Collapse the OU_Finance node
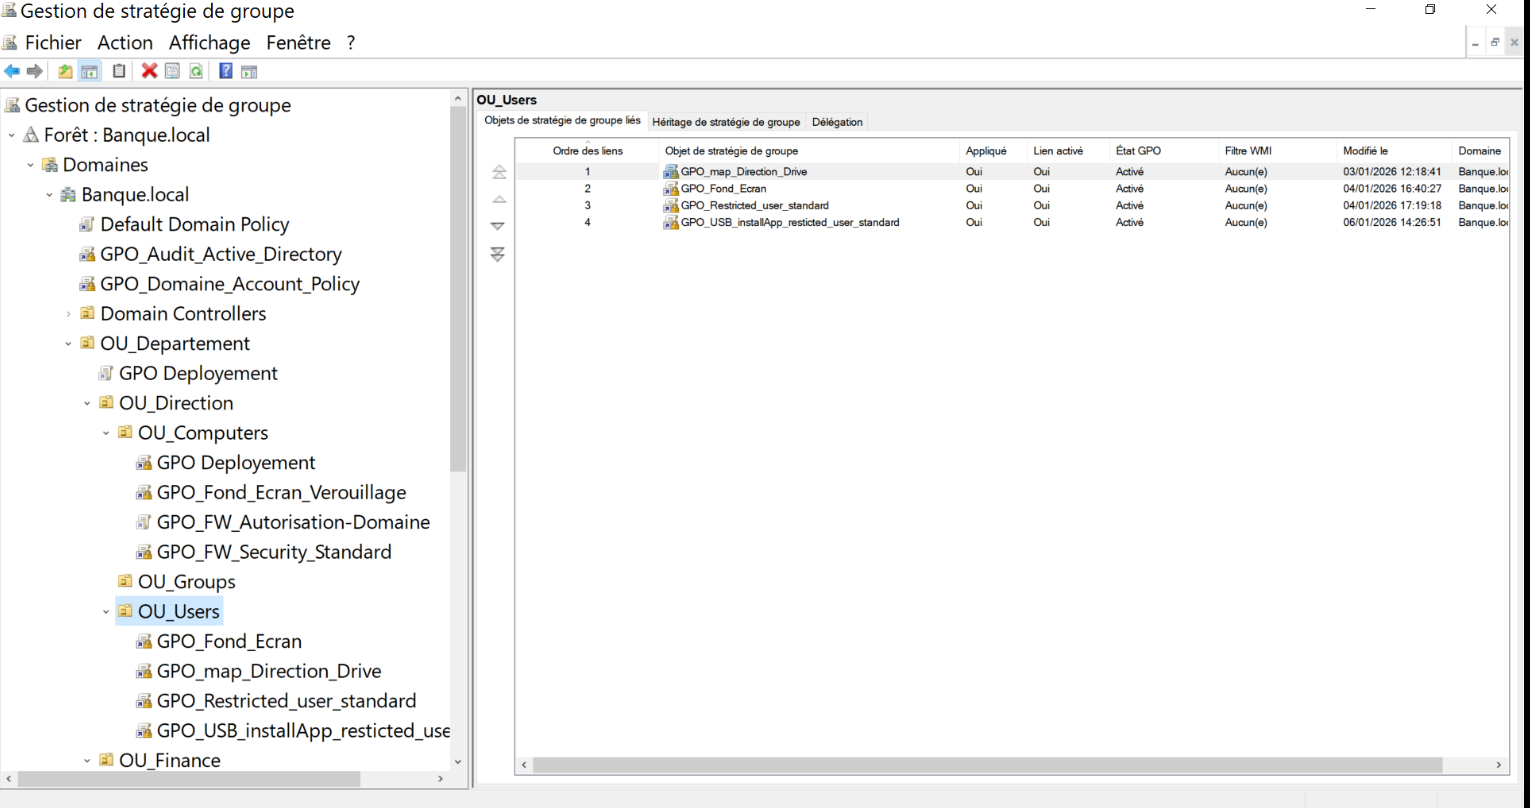Image resolution: width=1530 pixels, height=808 pixels. (88, 760)
